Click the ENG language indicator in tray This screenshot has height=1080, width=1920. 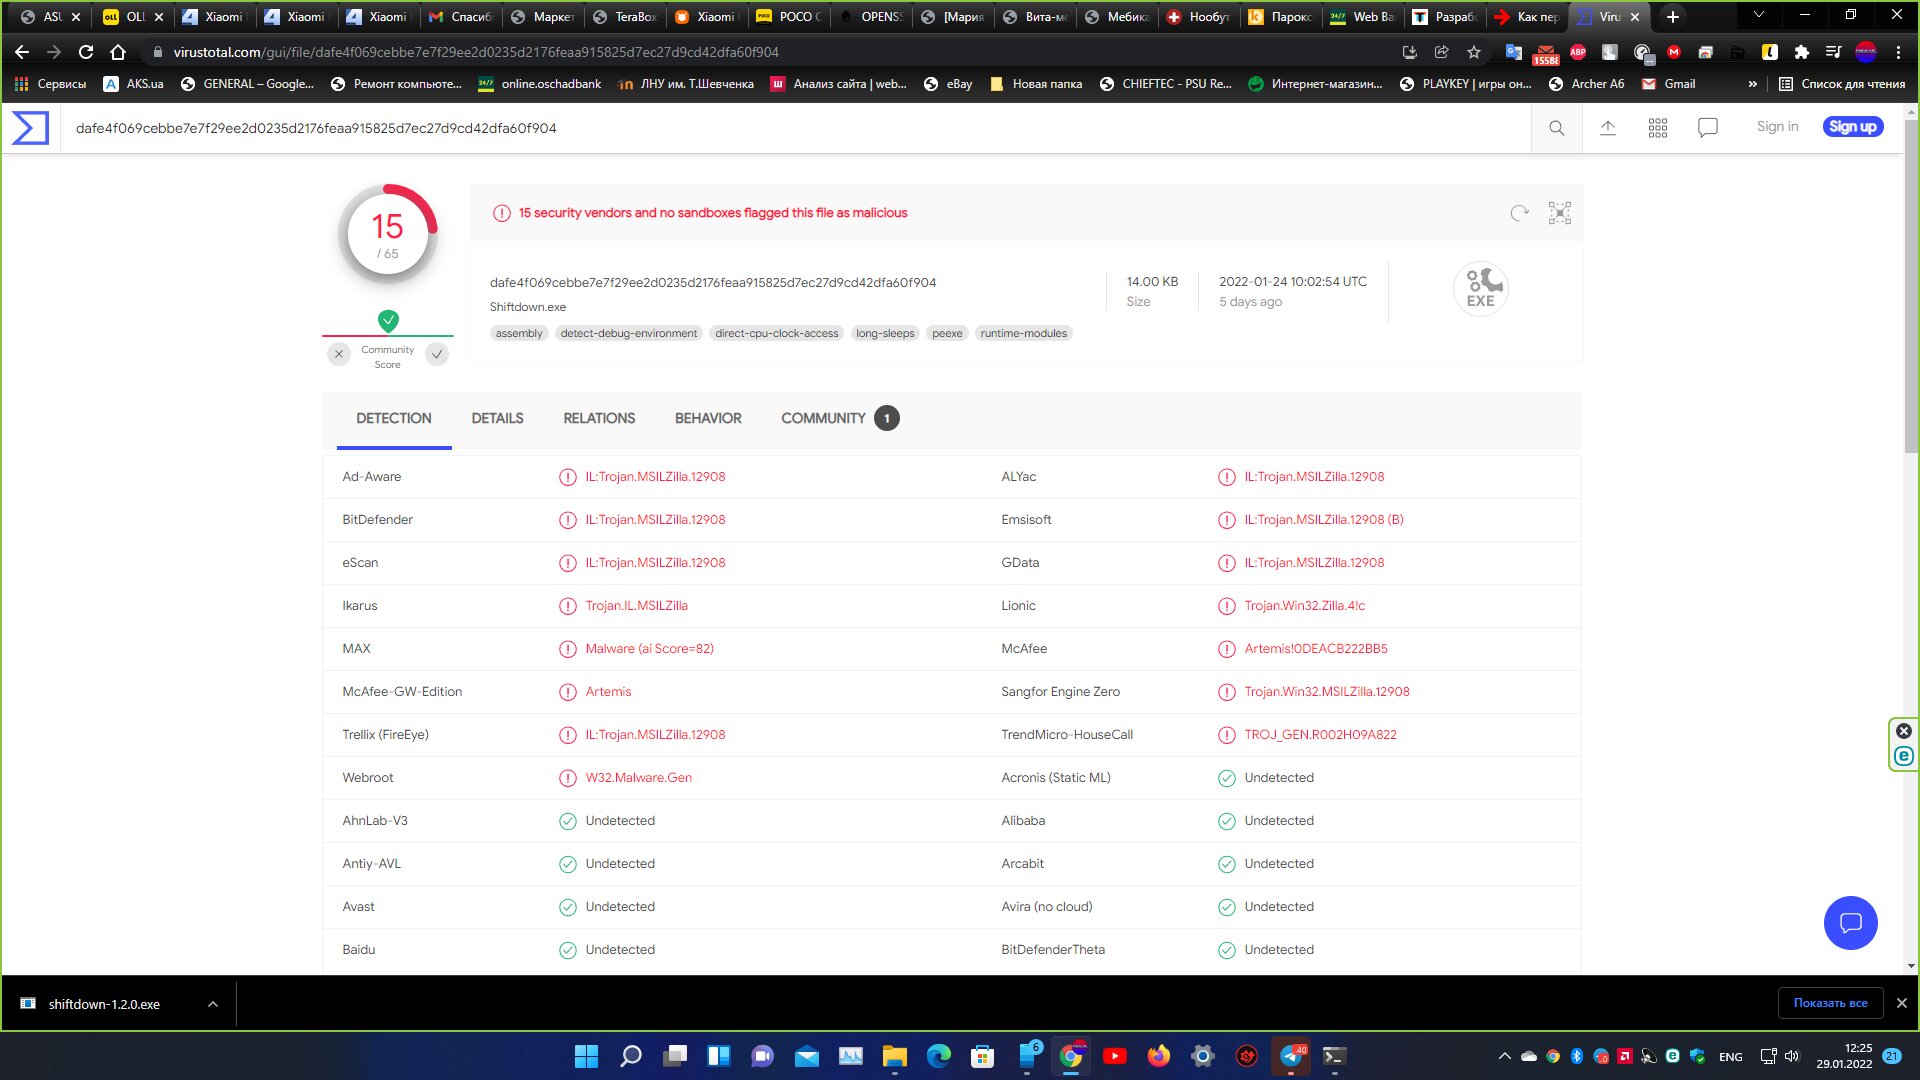1731,1057
